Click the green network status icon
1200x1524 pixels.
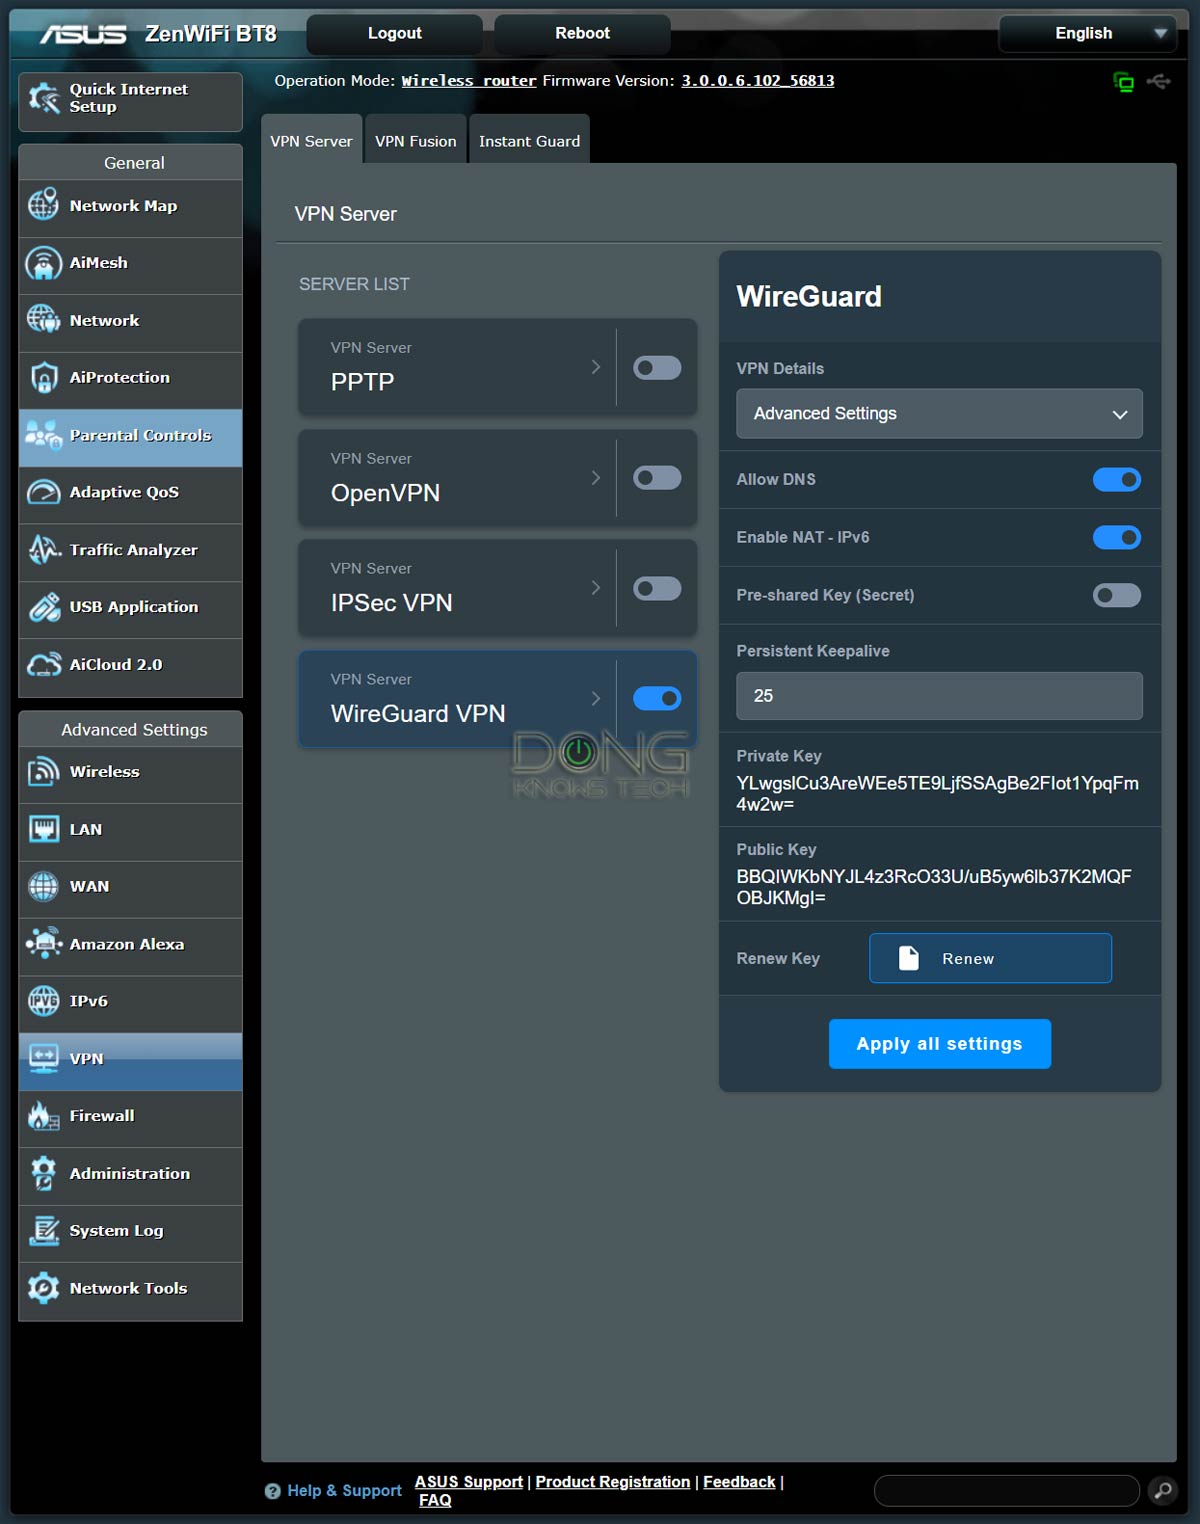coord(1124,82)
